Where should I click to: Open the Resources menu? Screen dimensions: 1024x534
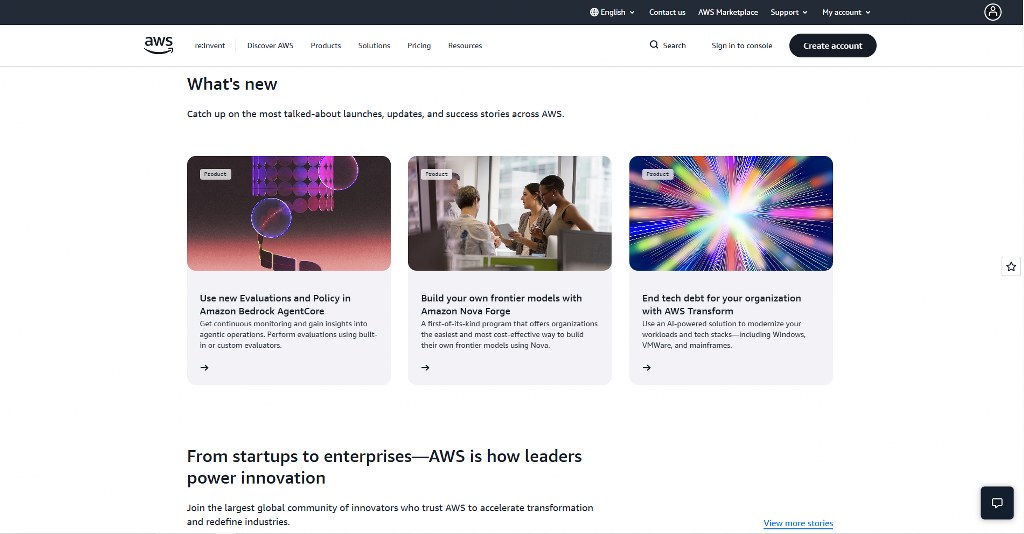(465, 46)
